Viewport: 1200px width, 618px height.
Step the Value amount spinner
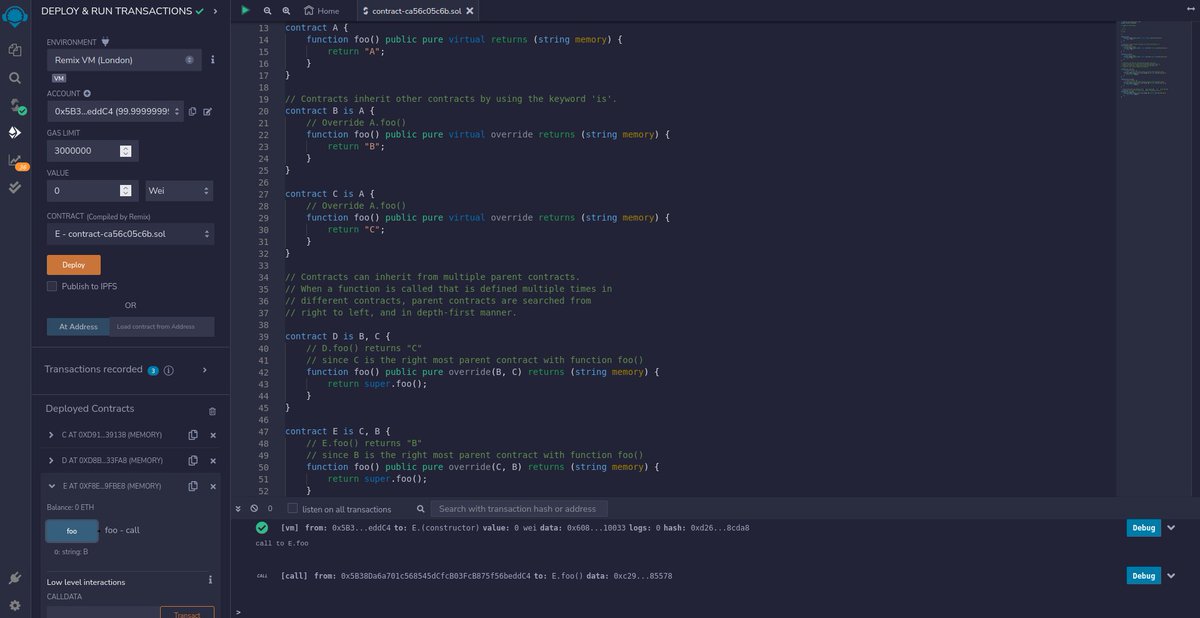tap(125, 190)
